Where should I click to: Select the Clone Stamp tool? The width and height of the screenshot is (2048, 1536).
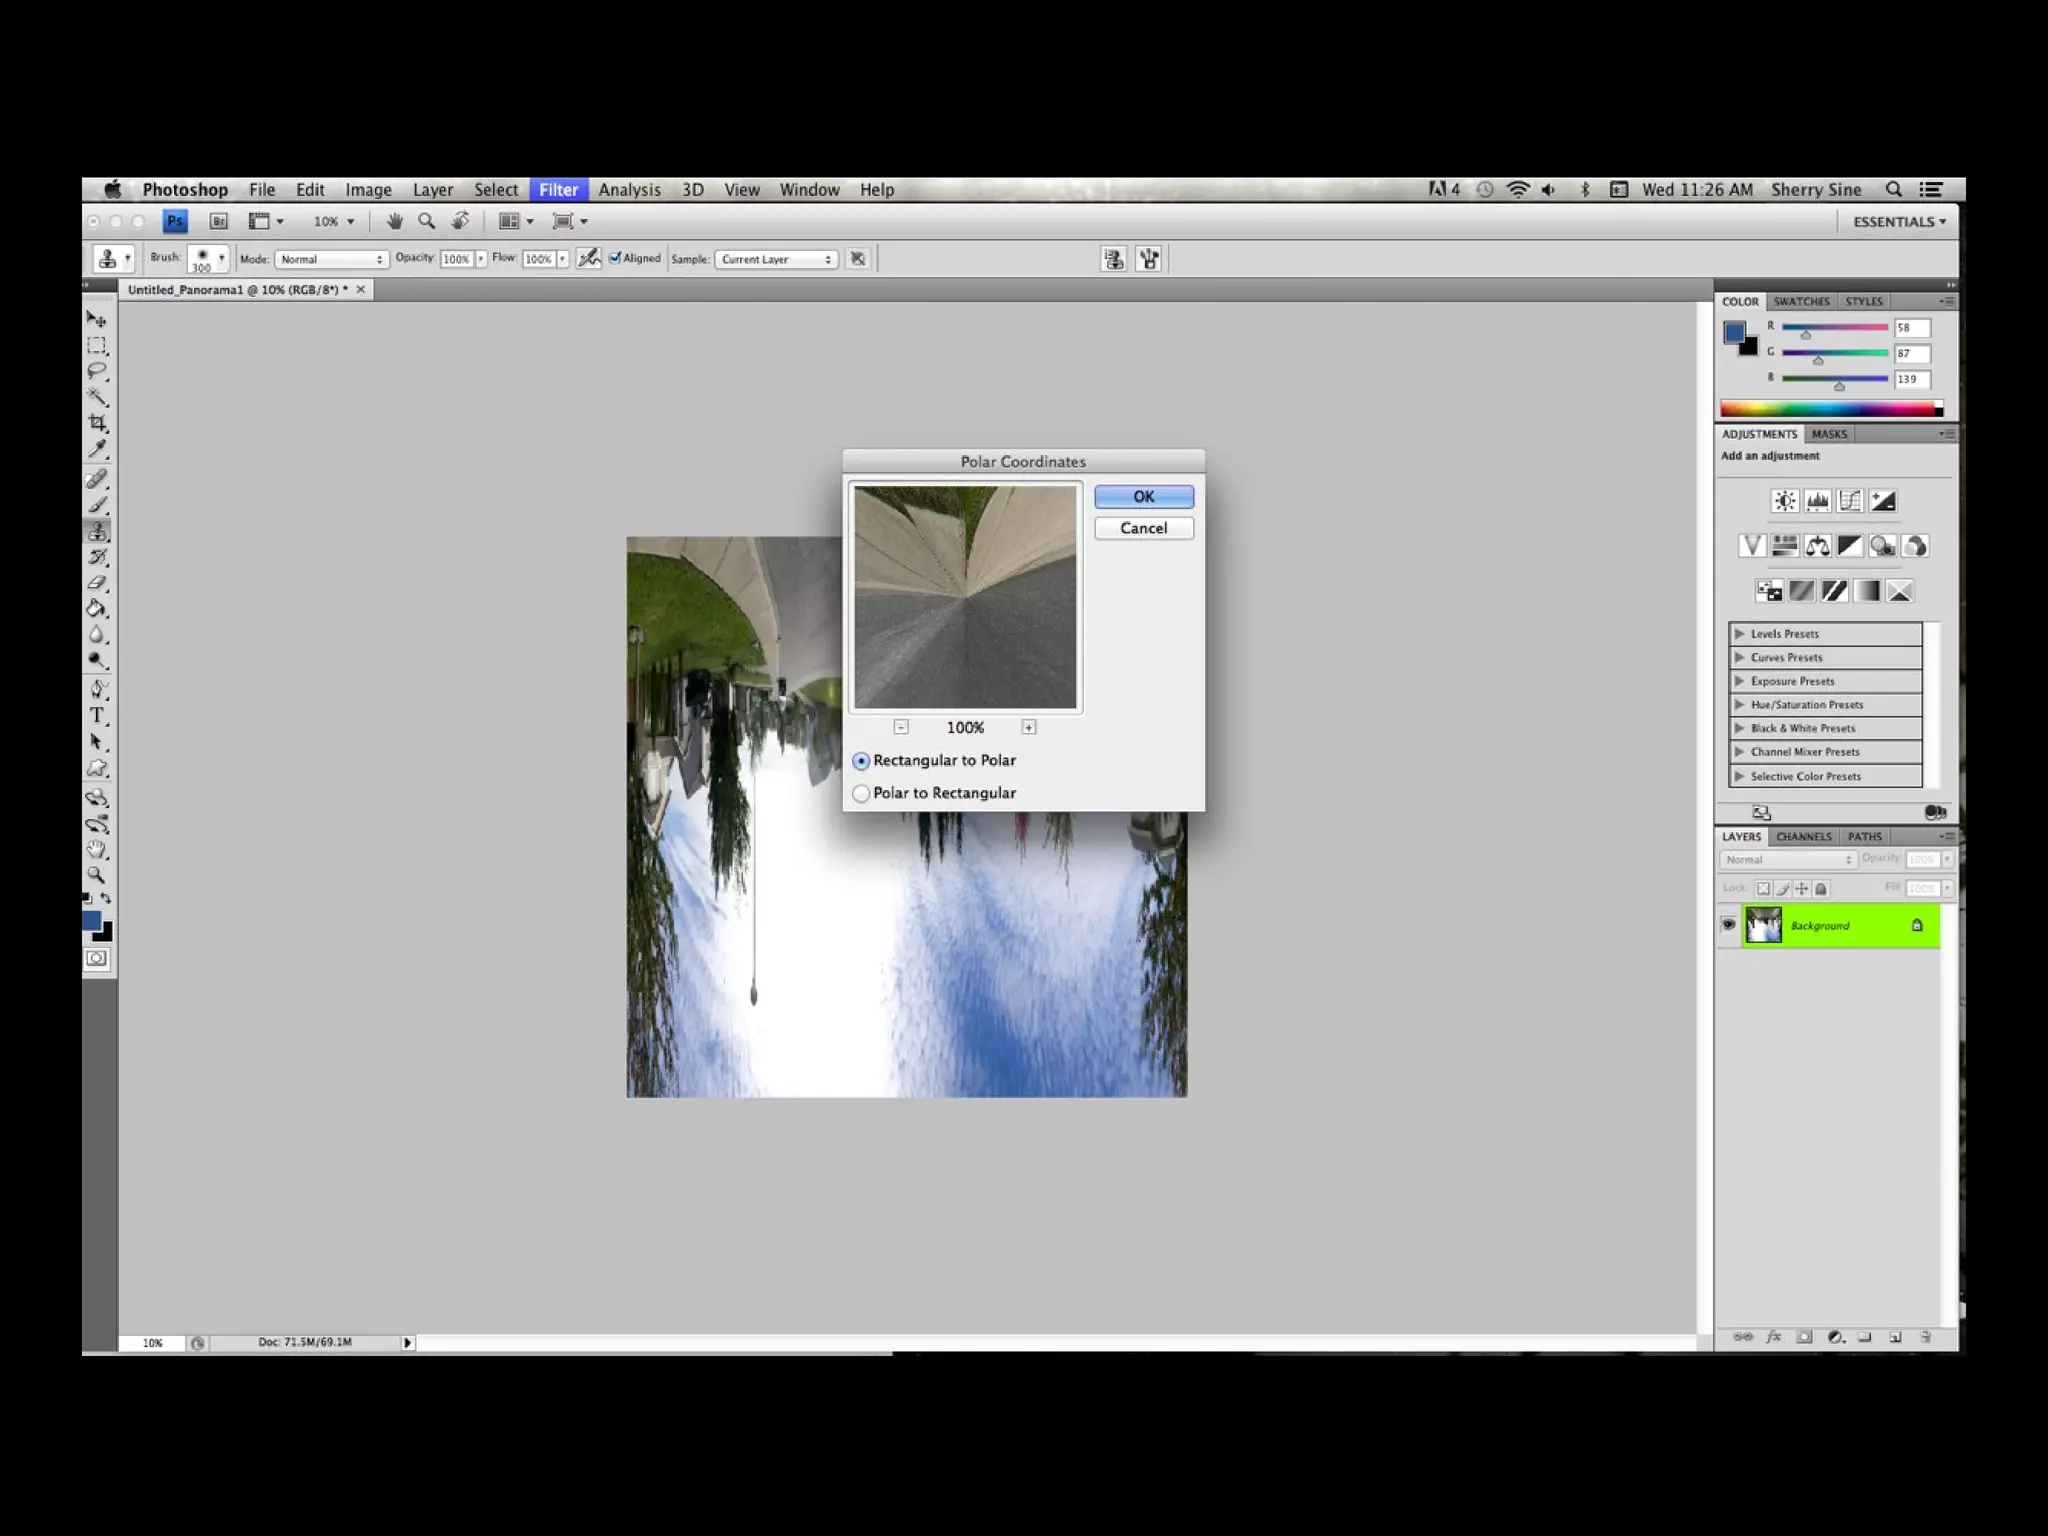pos(97,531)
